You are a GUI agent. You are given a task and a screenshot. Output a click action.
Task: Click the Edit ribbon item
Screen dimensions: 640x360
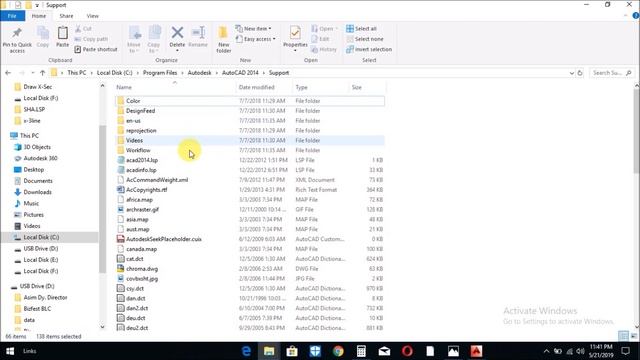pyautogui.click(x=320, y=39)
